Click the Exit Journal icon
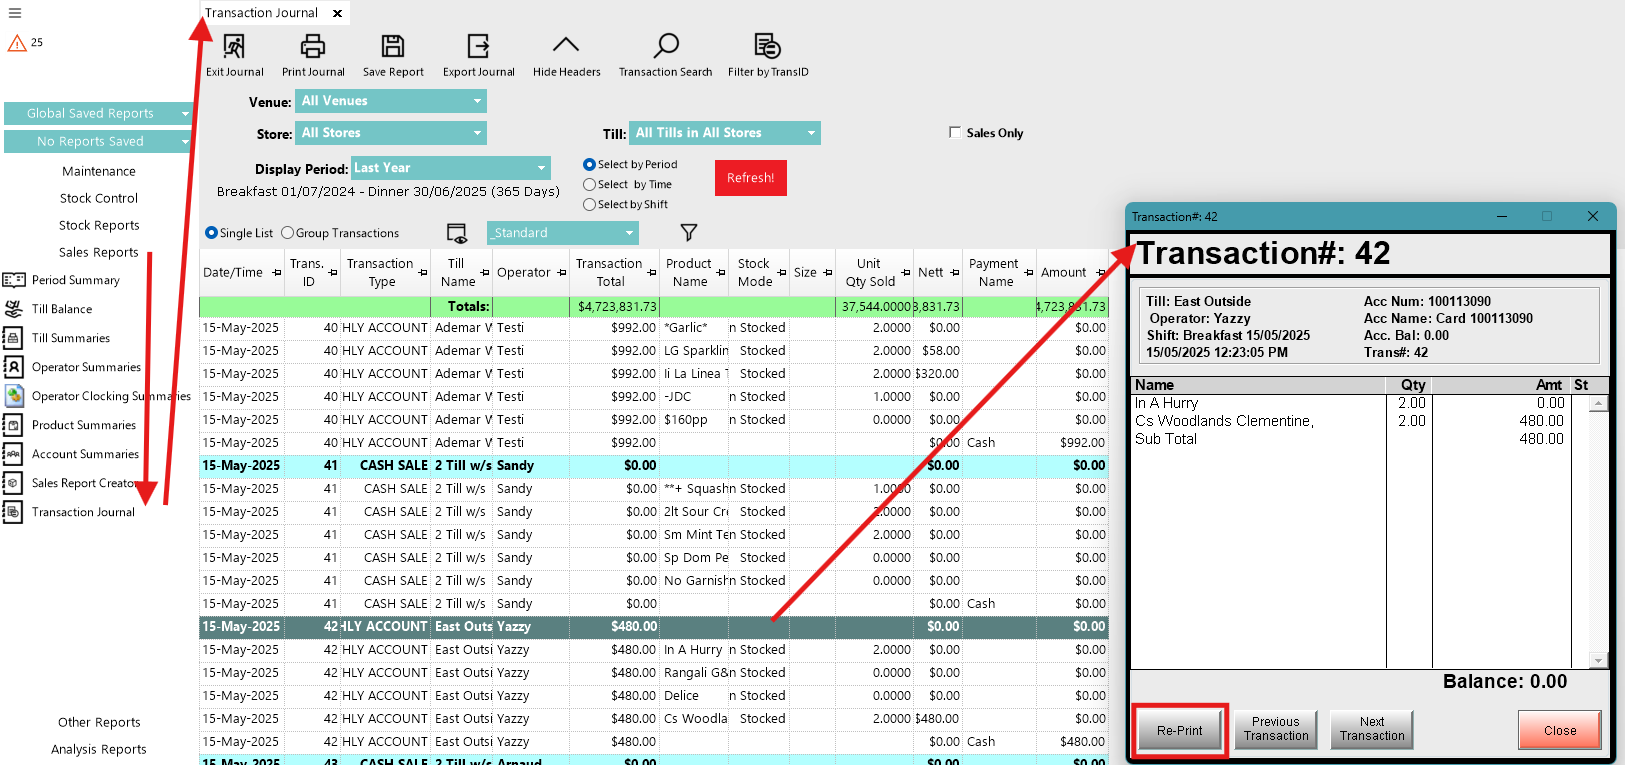 point(234,47)
